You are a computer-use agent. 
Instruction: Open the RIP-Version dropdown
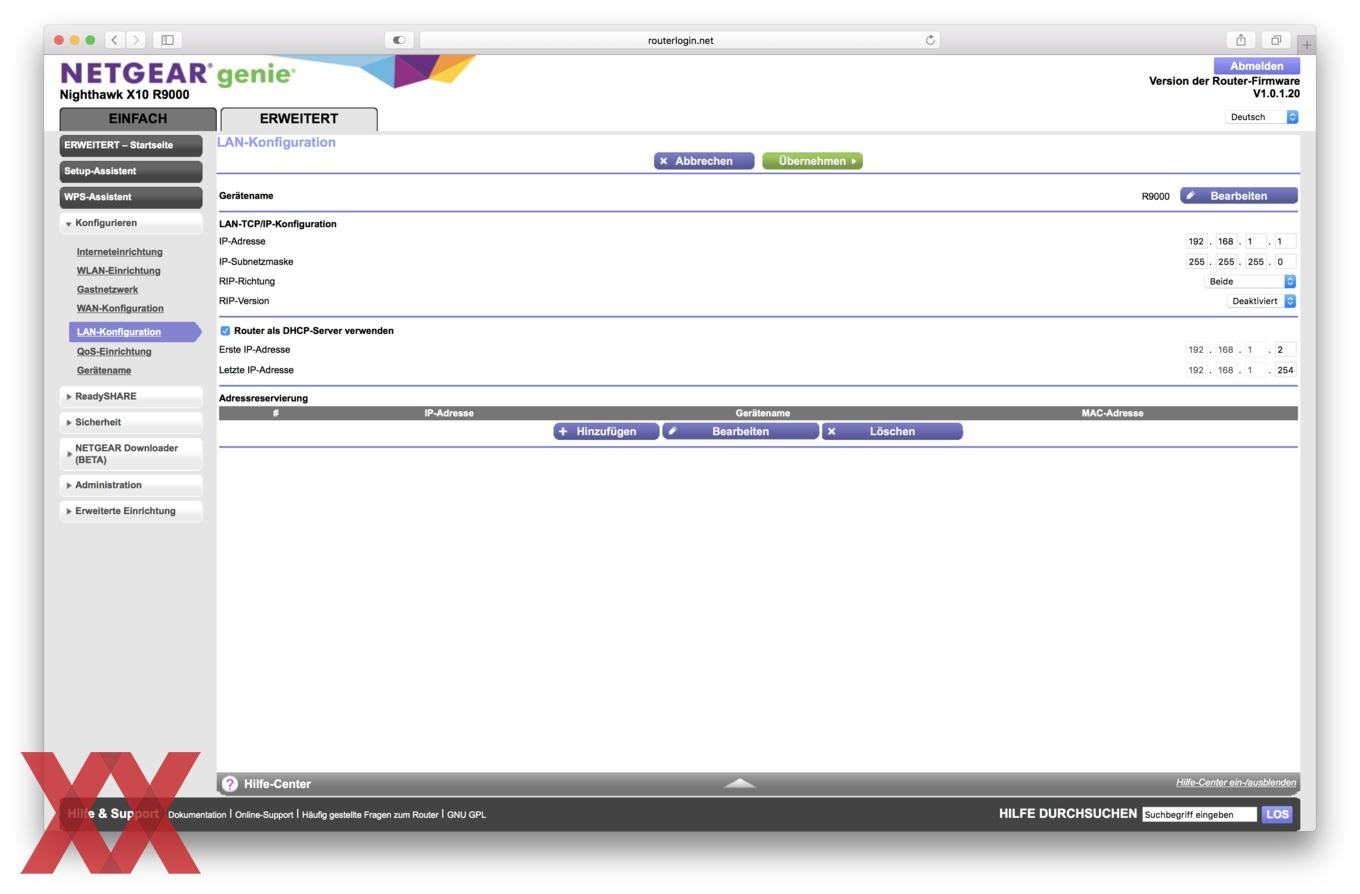pos(1262,301)
